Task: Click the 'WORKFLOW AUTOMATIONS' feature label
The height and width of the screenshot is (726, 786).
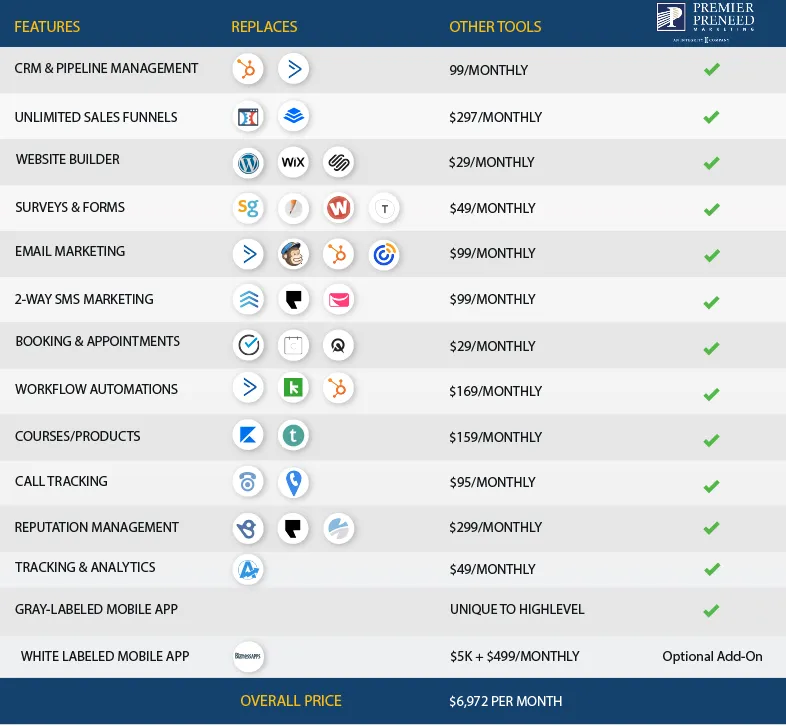Action: [x=96, y=390]
